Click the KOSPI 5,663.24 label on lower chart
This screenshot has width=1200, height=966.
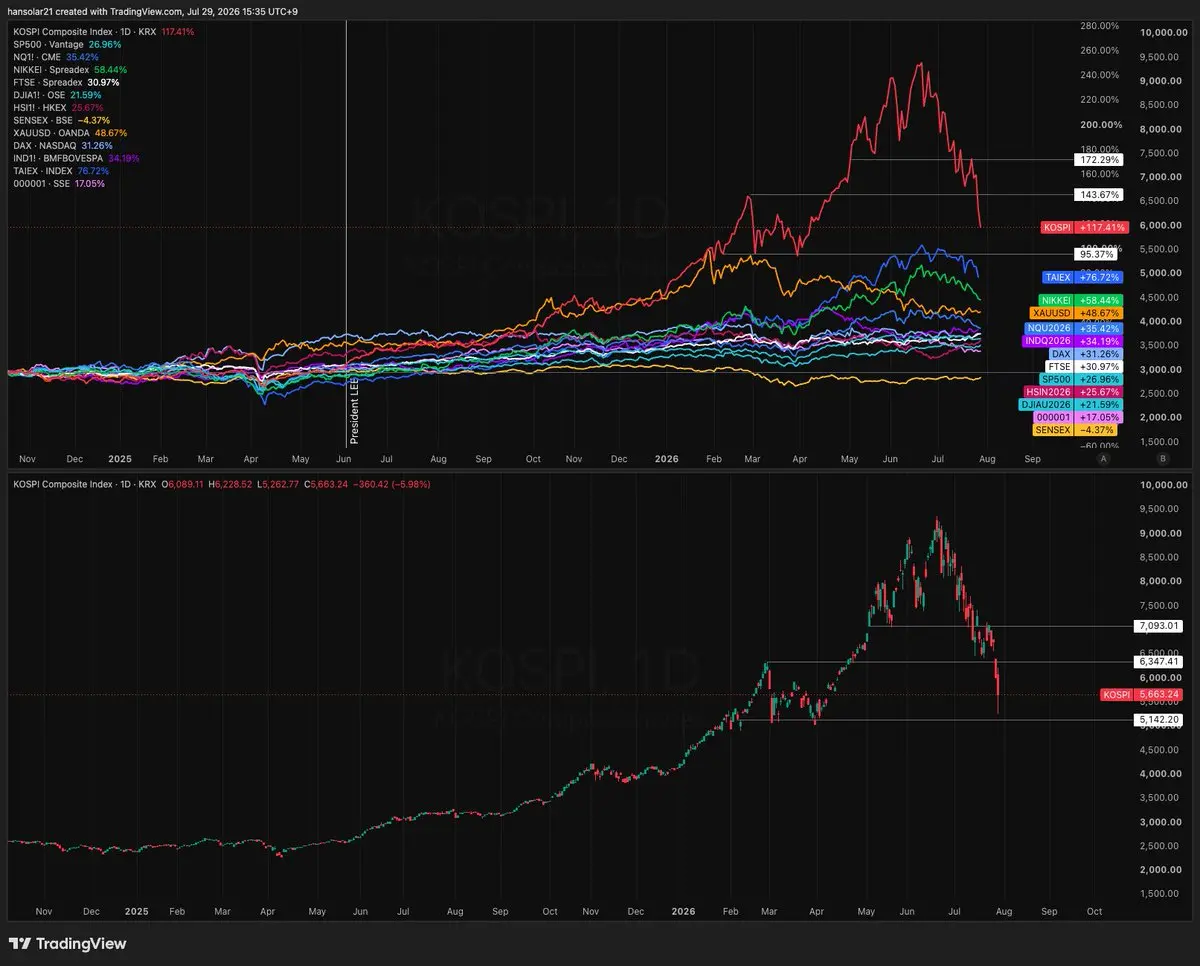pos(1141,695)
